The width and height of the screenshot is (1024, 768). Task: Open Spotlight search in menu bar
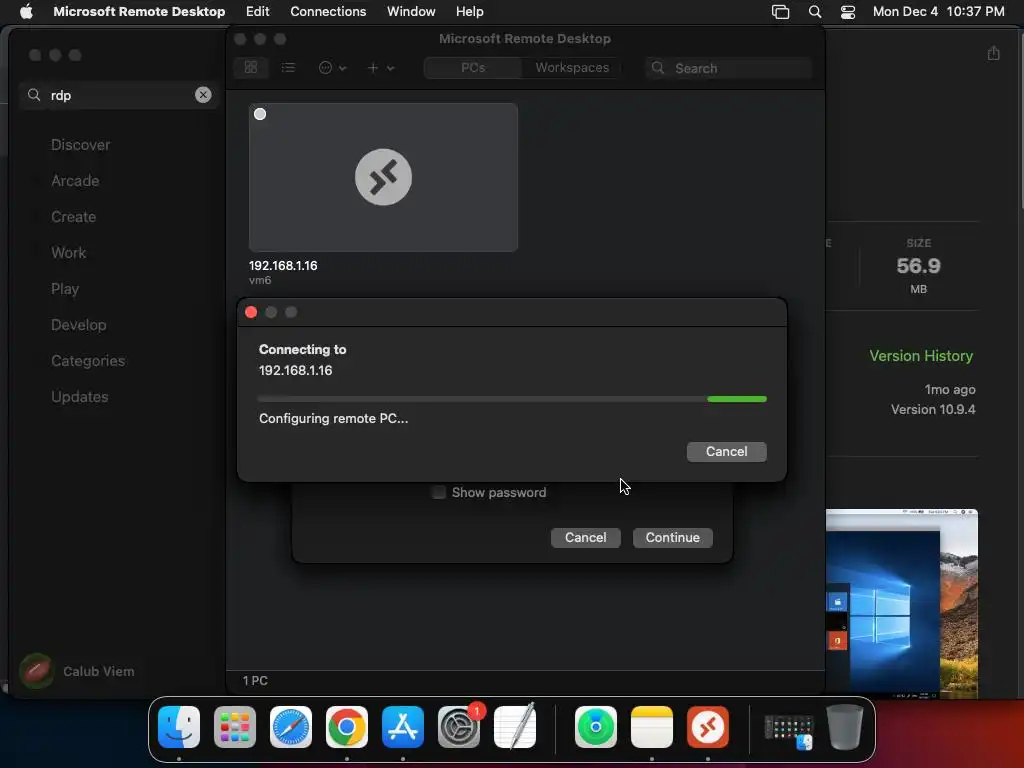pyautogui.click(x=814, y=12)
